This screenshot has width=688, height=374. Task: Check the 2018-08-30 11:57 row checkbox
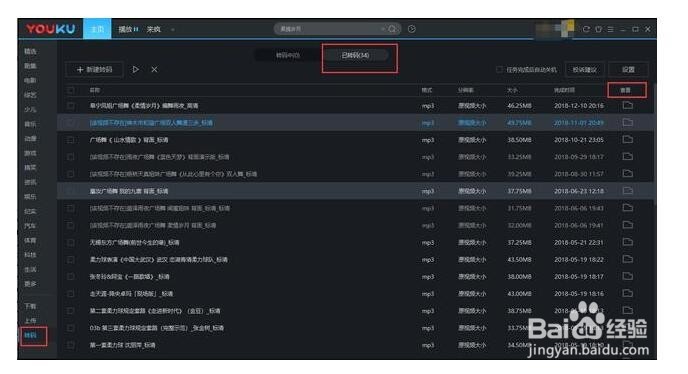[71, 174]
